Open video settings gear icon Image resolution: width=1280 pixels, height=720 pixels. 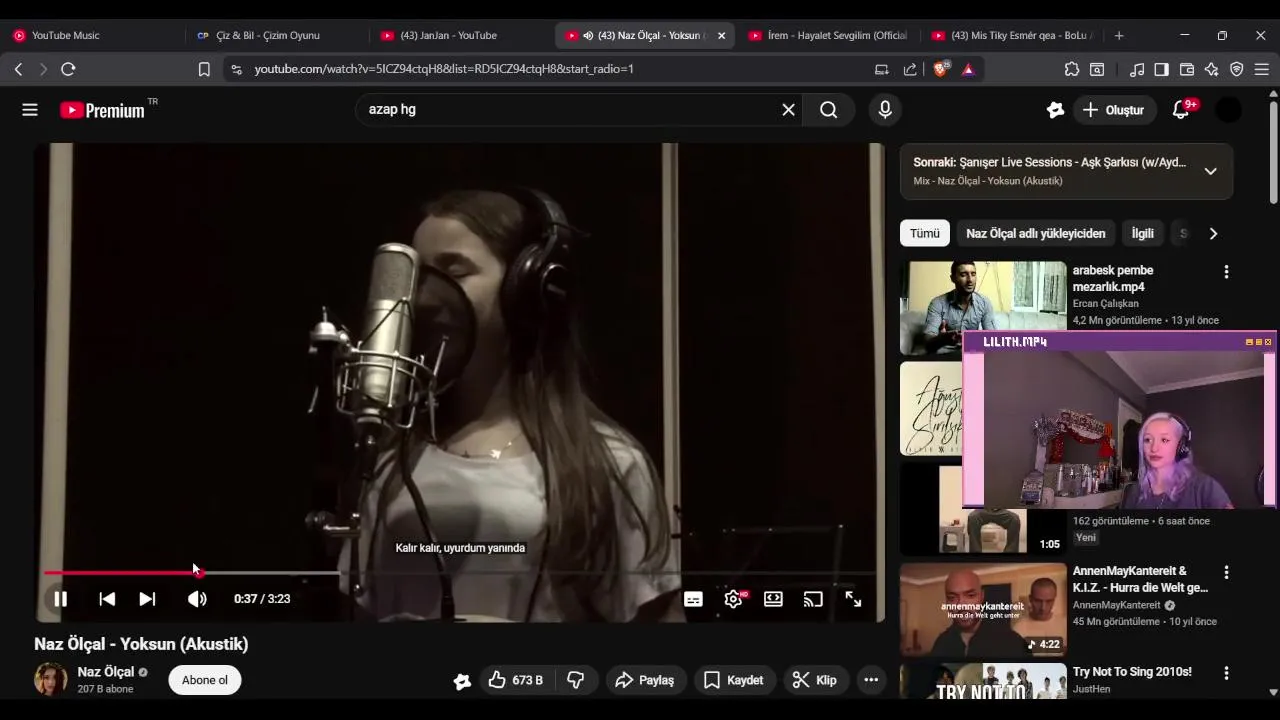pyautogui.click(x=734, y=599)
